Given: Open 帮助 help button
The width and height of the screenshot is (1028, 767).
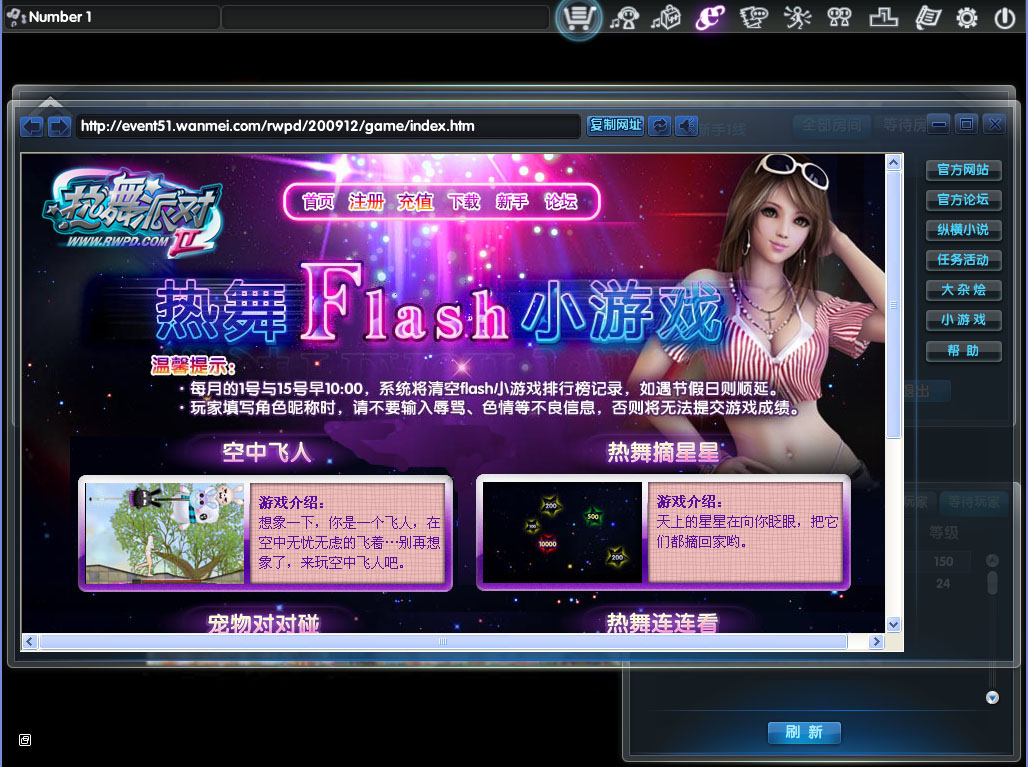Looking at the screenshot, I should pos(963,351).
